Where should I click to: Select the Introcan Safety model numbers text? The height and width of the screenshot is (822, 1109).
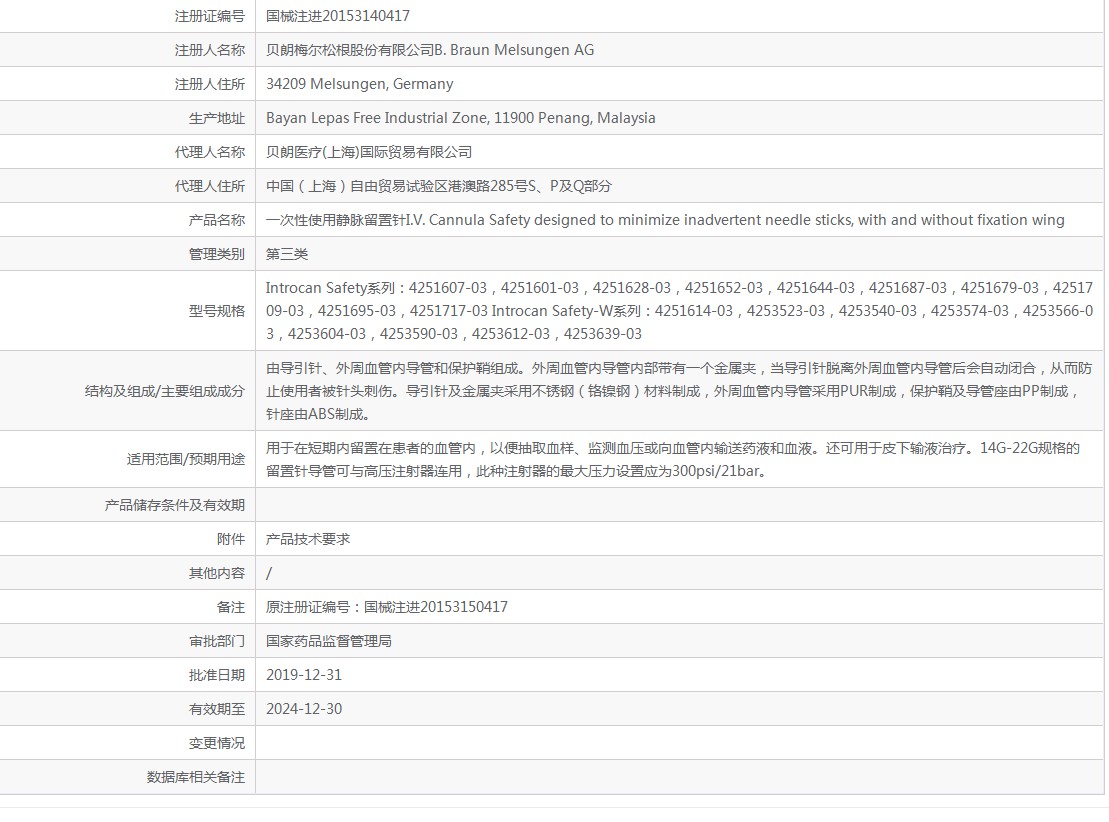[679, 311]
